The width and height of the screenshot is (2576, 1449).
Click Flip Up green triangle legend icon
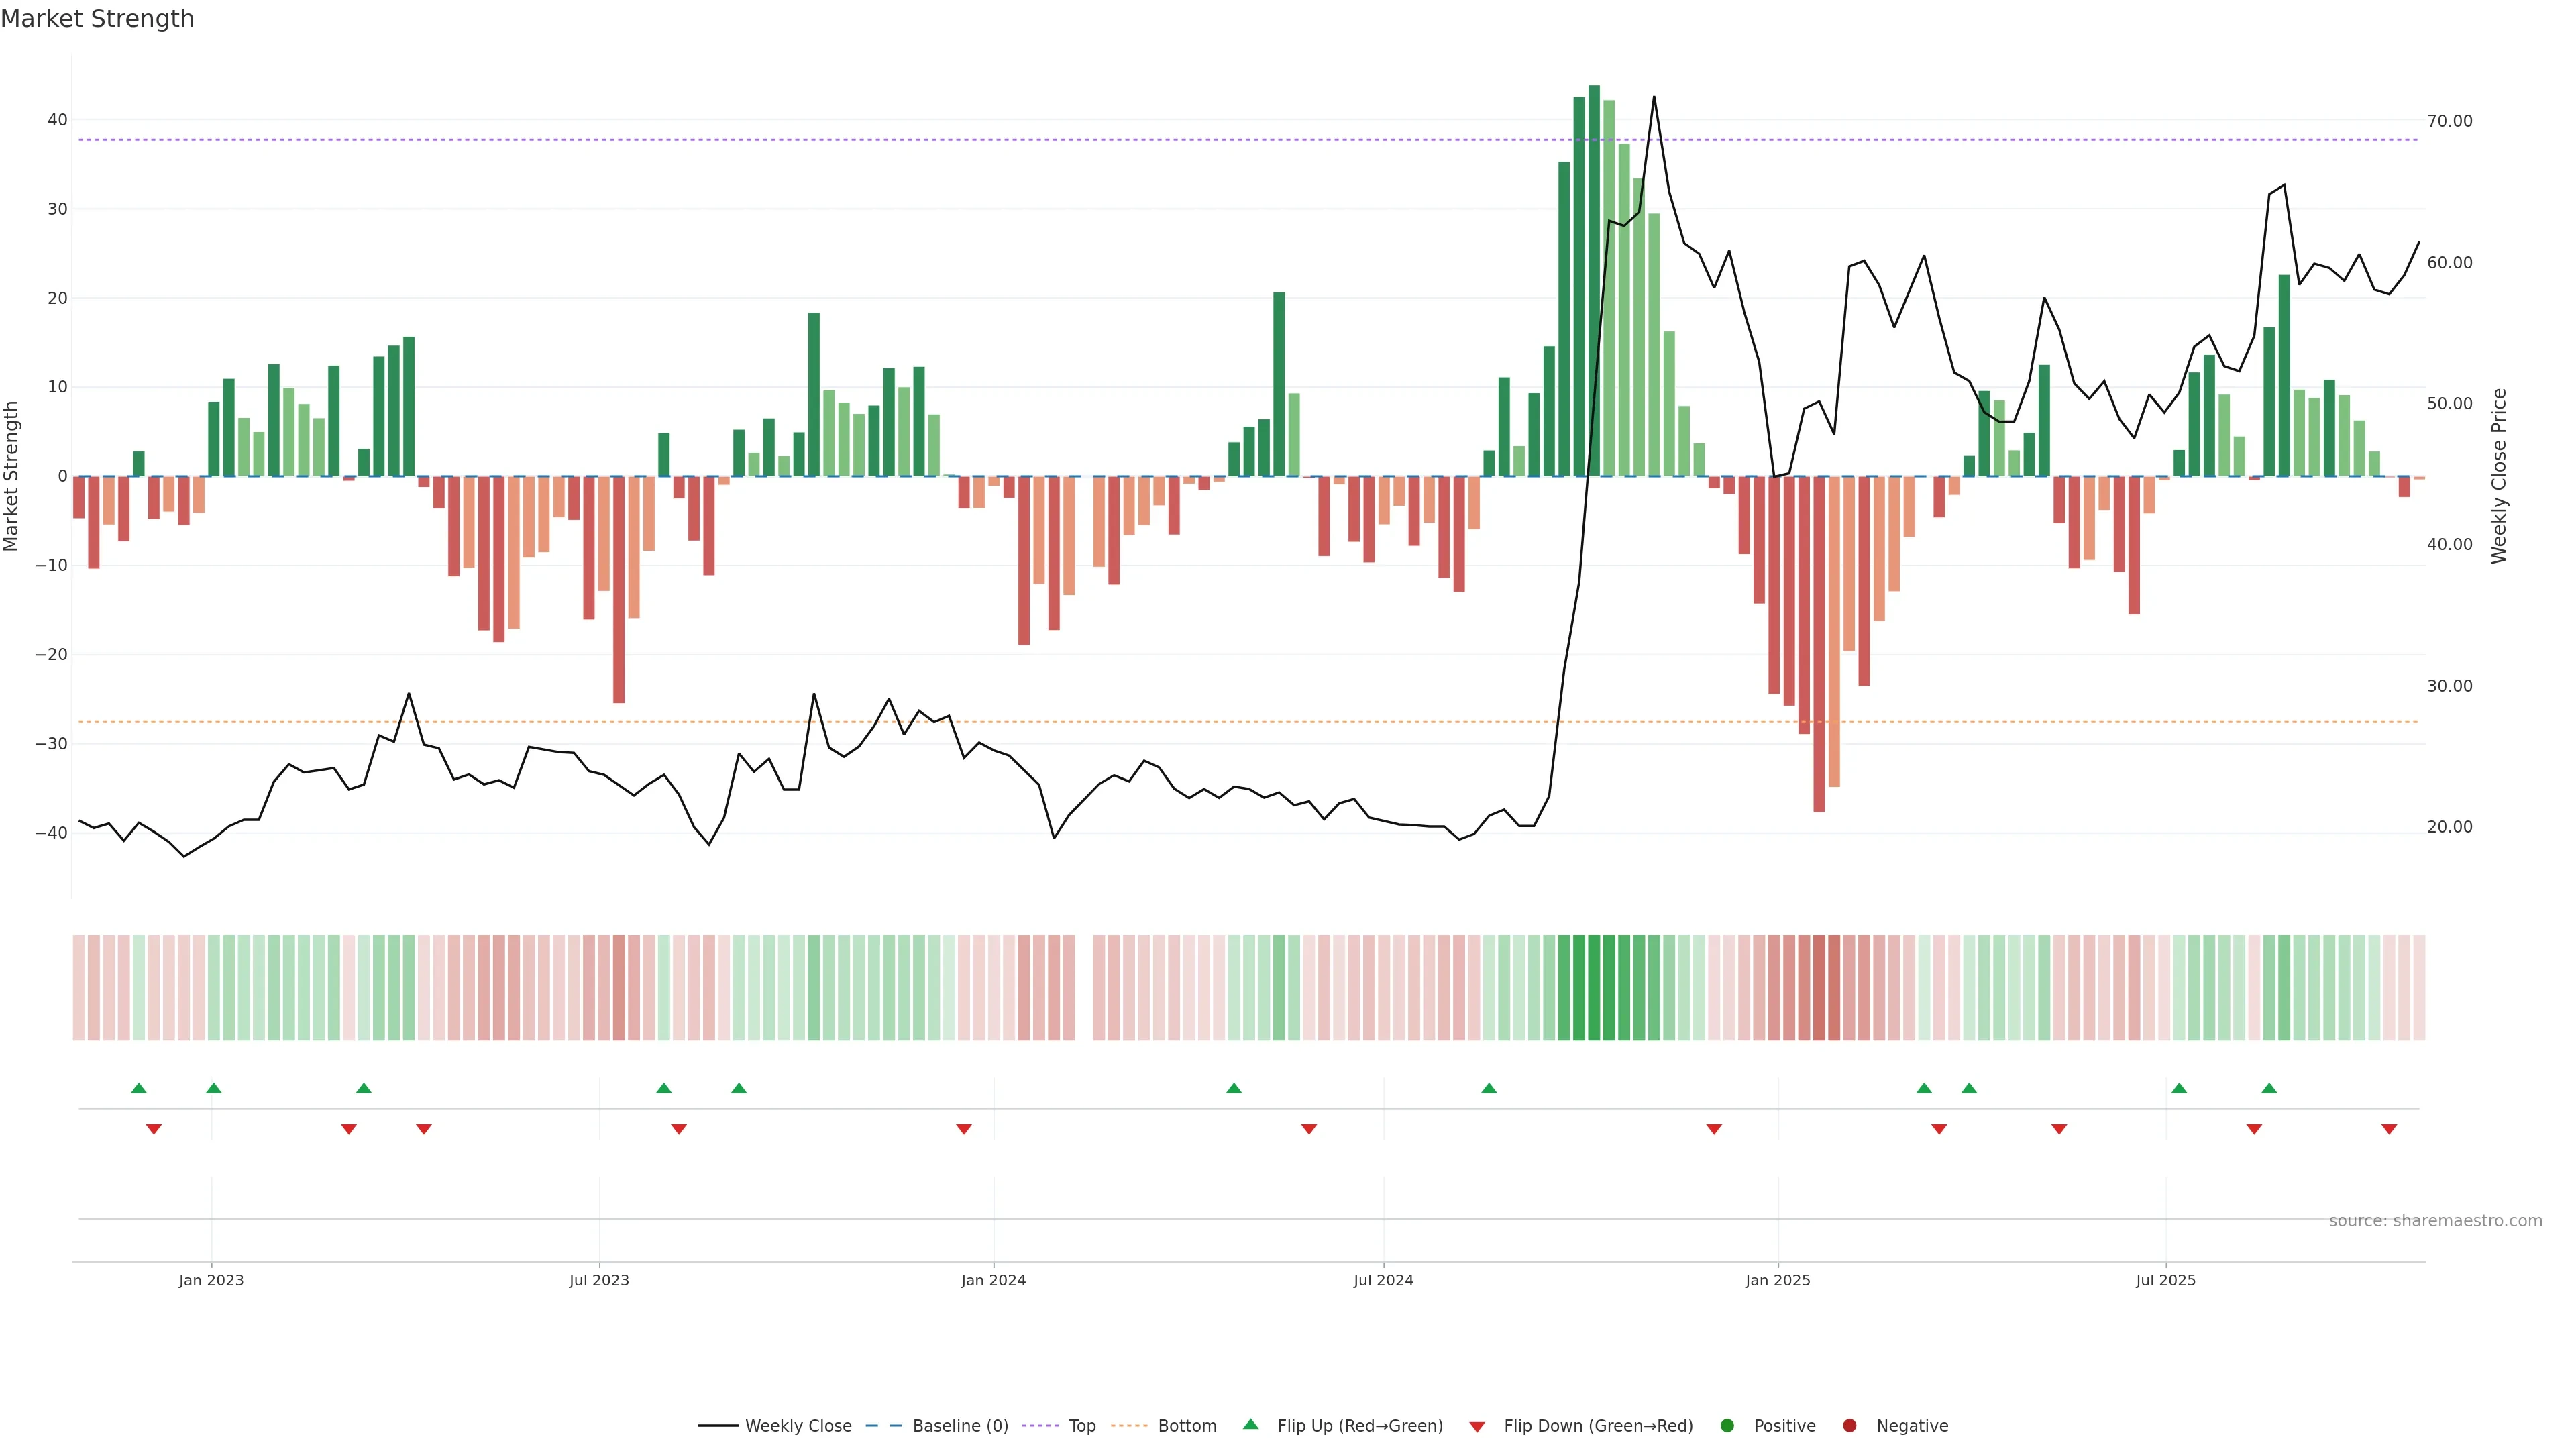pyautogui.click(x=1250, y=1425)
